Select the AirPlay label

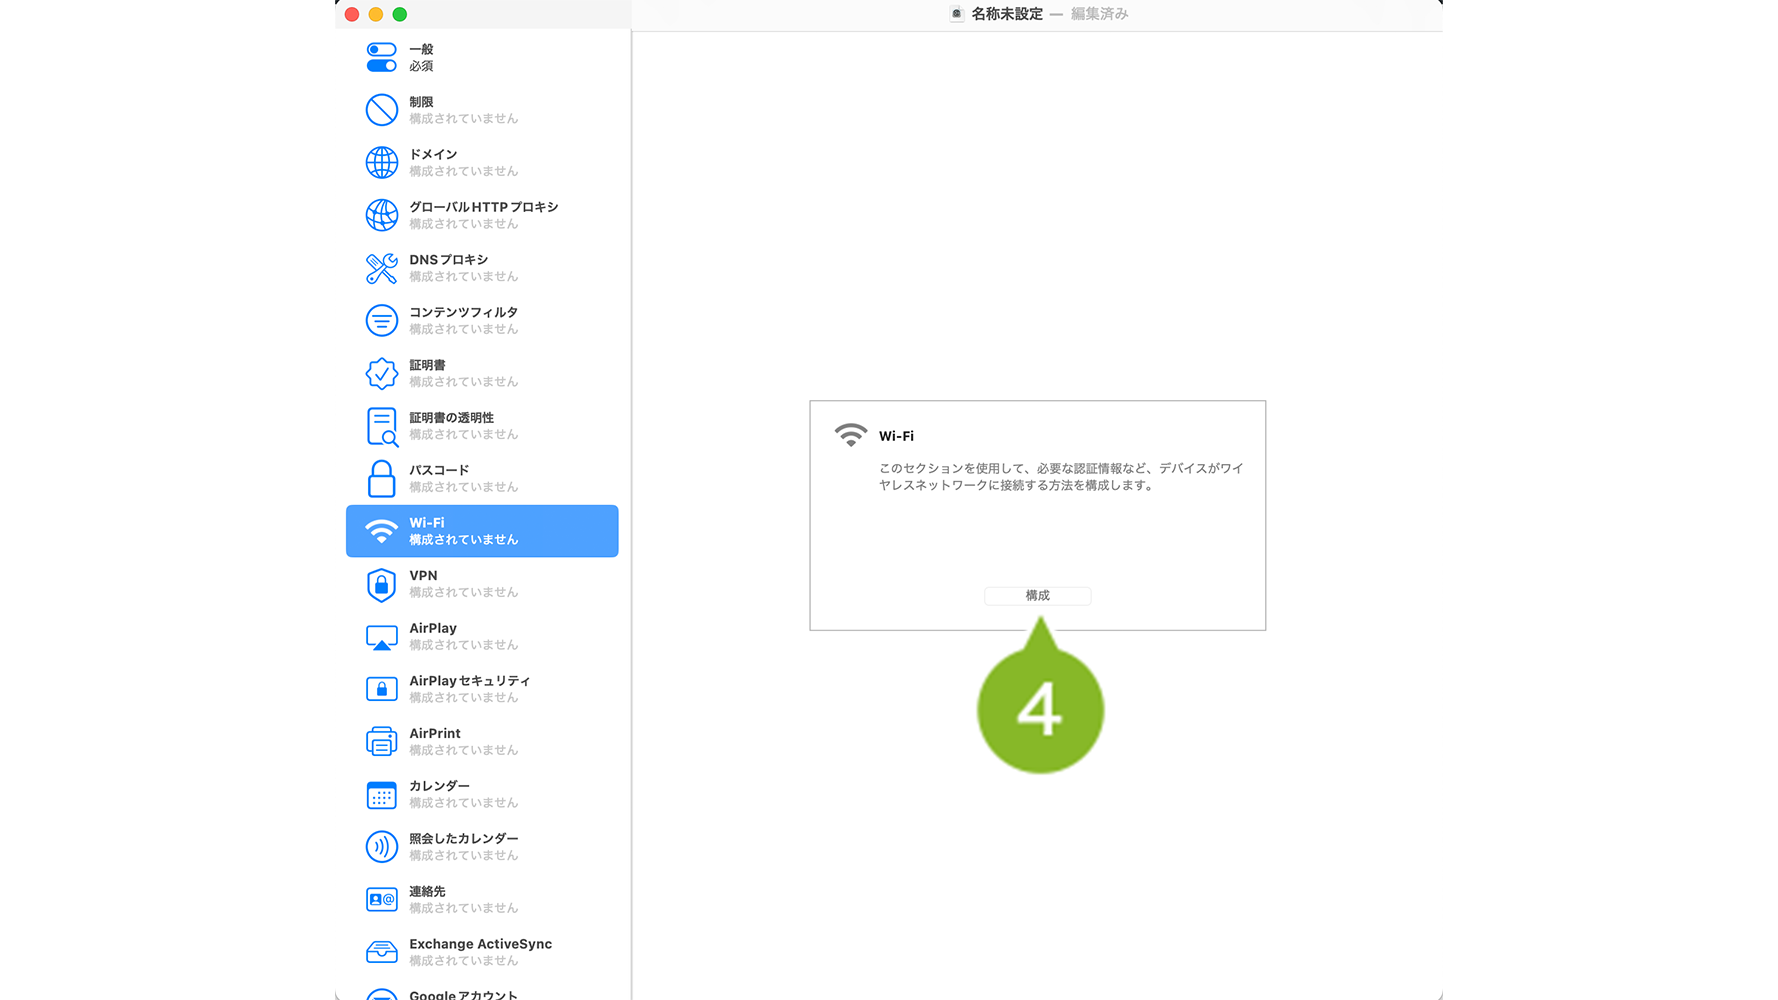(433, 628)
